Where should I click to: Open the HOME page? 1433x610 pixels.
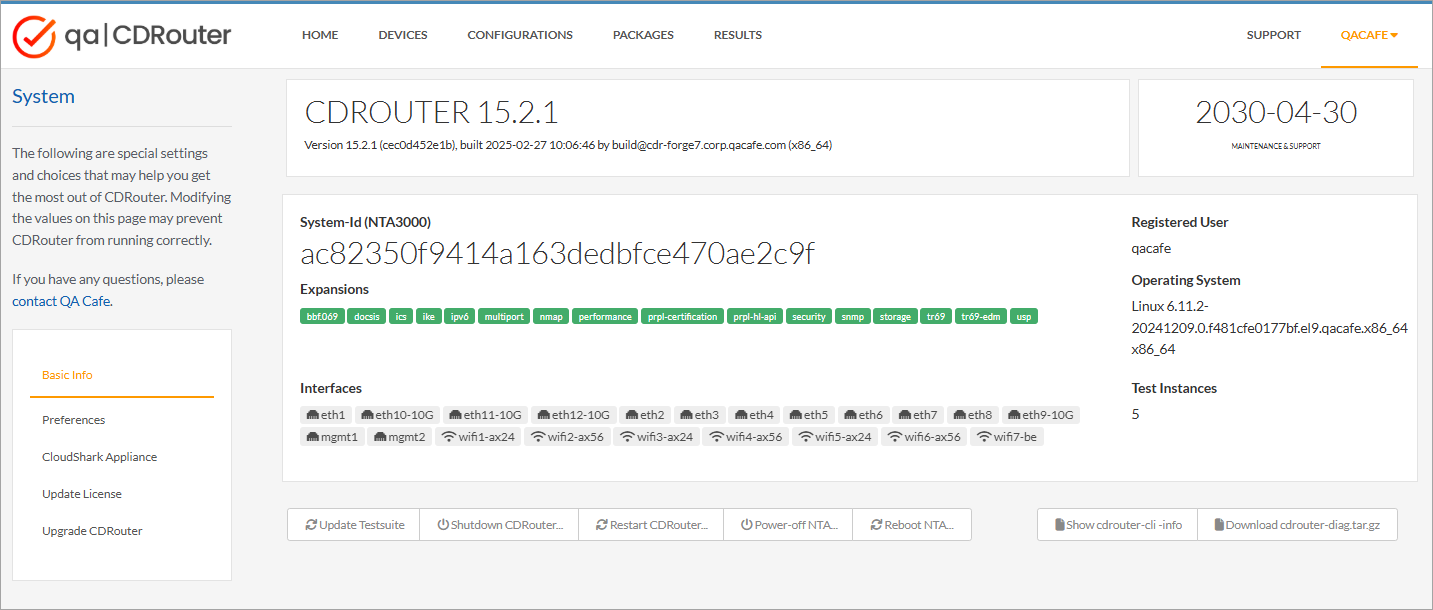[x=320, y=35]
